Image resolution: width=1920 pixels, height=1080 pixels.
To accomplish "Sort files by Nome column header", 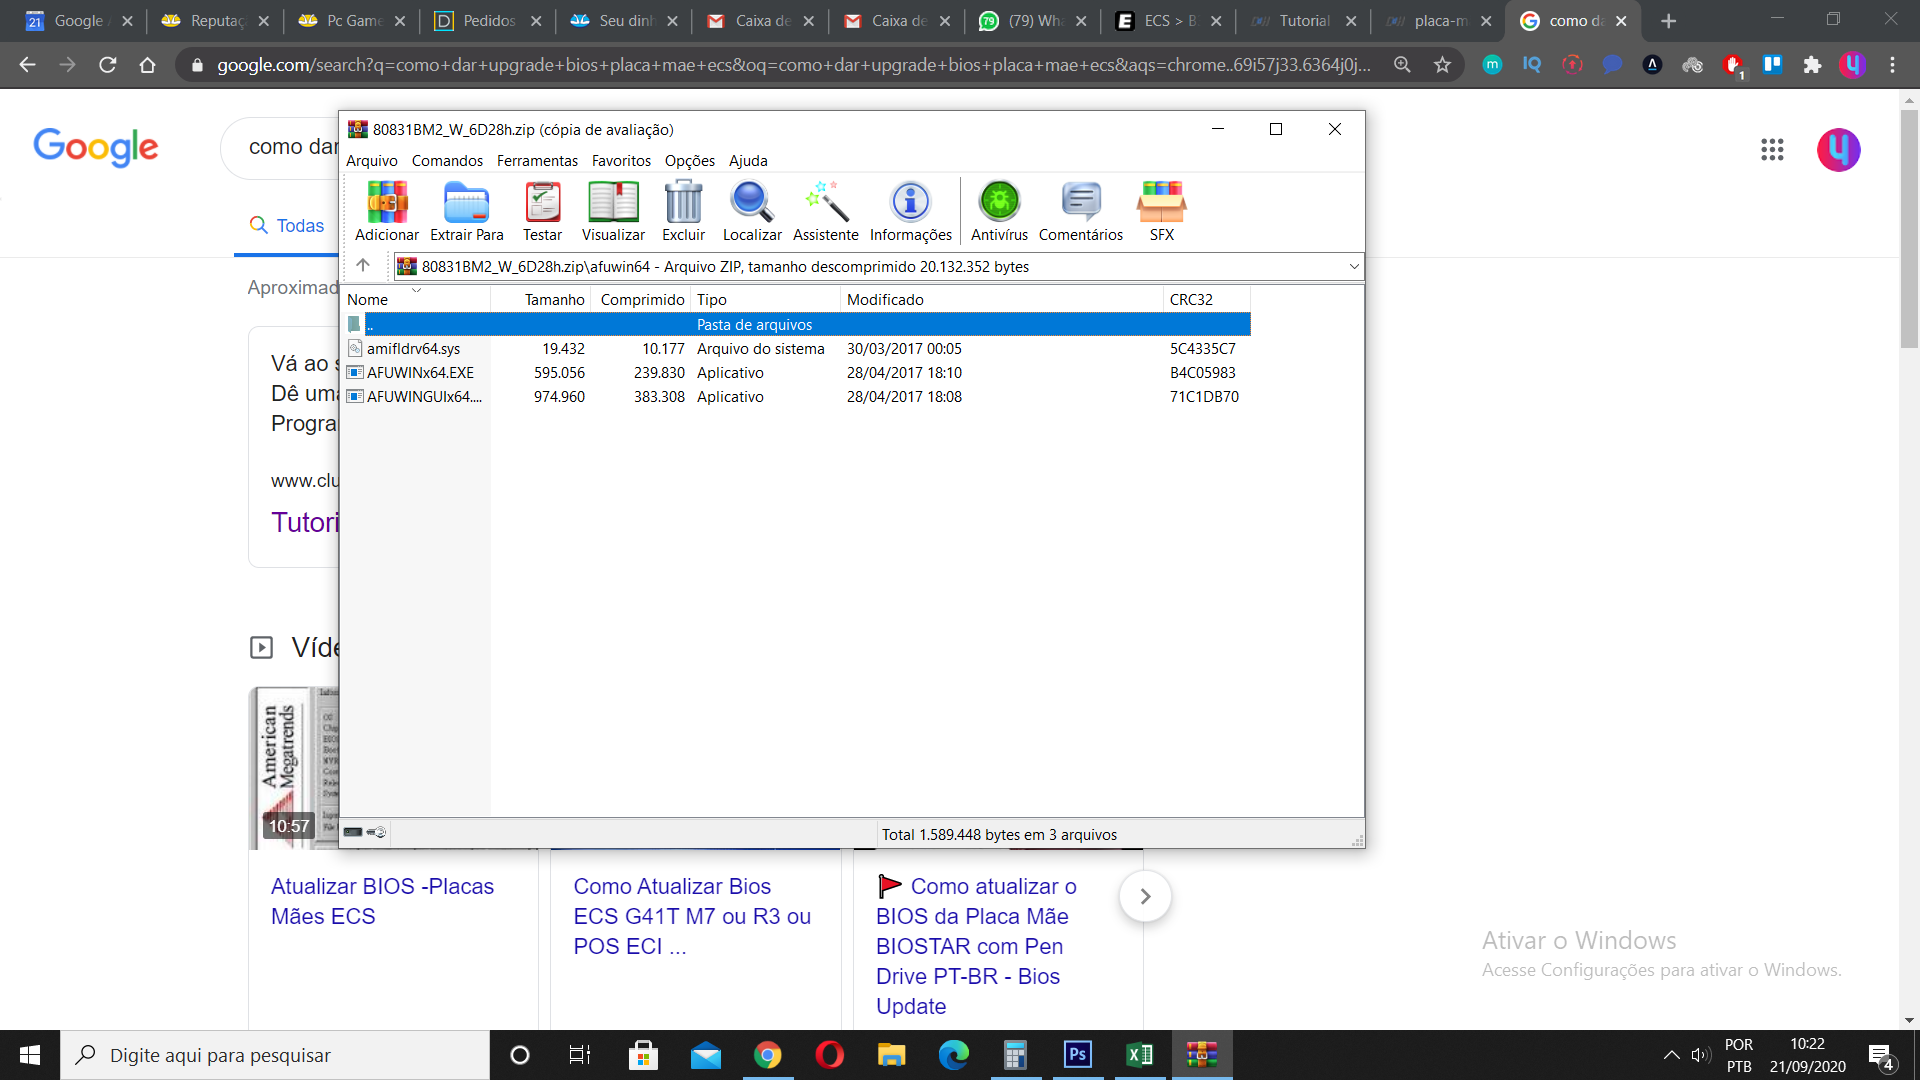I will 368,299.
